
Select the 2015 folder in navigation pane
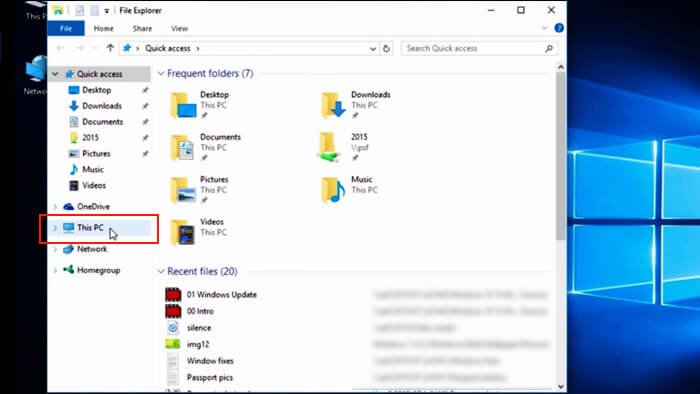click(90, 137)
